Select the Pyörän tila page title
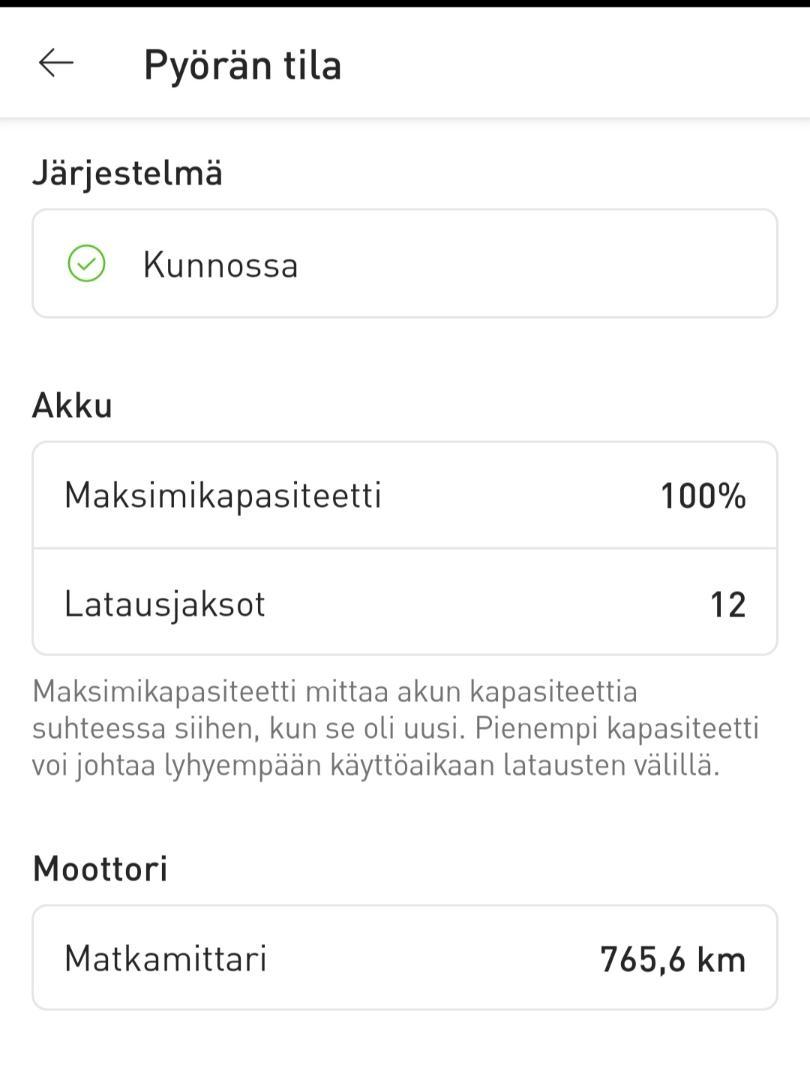The width and height of the screenshot is (810, 1080). (x=242, y=66)
